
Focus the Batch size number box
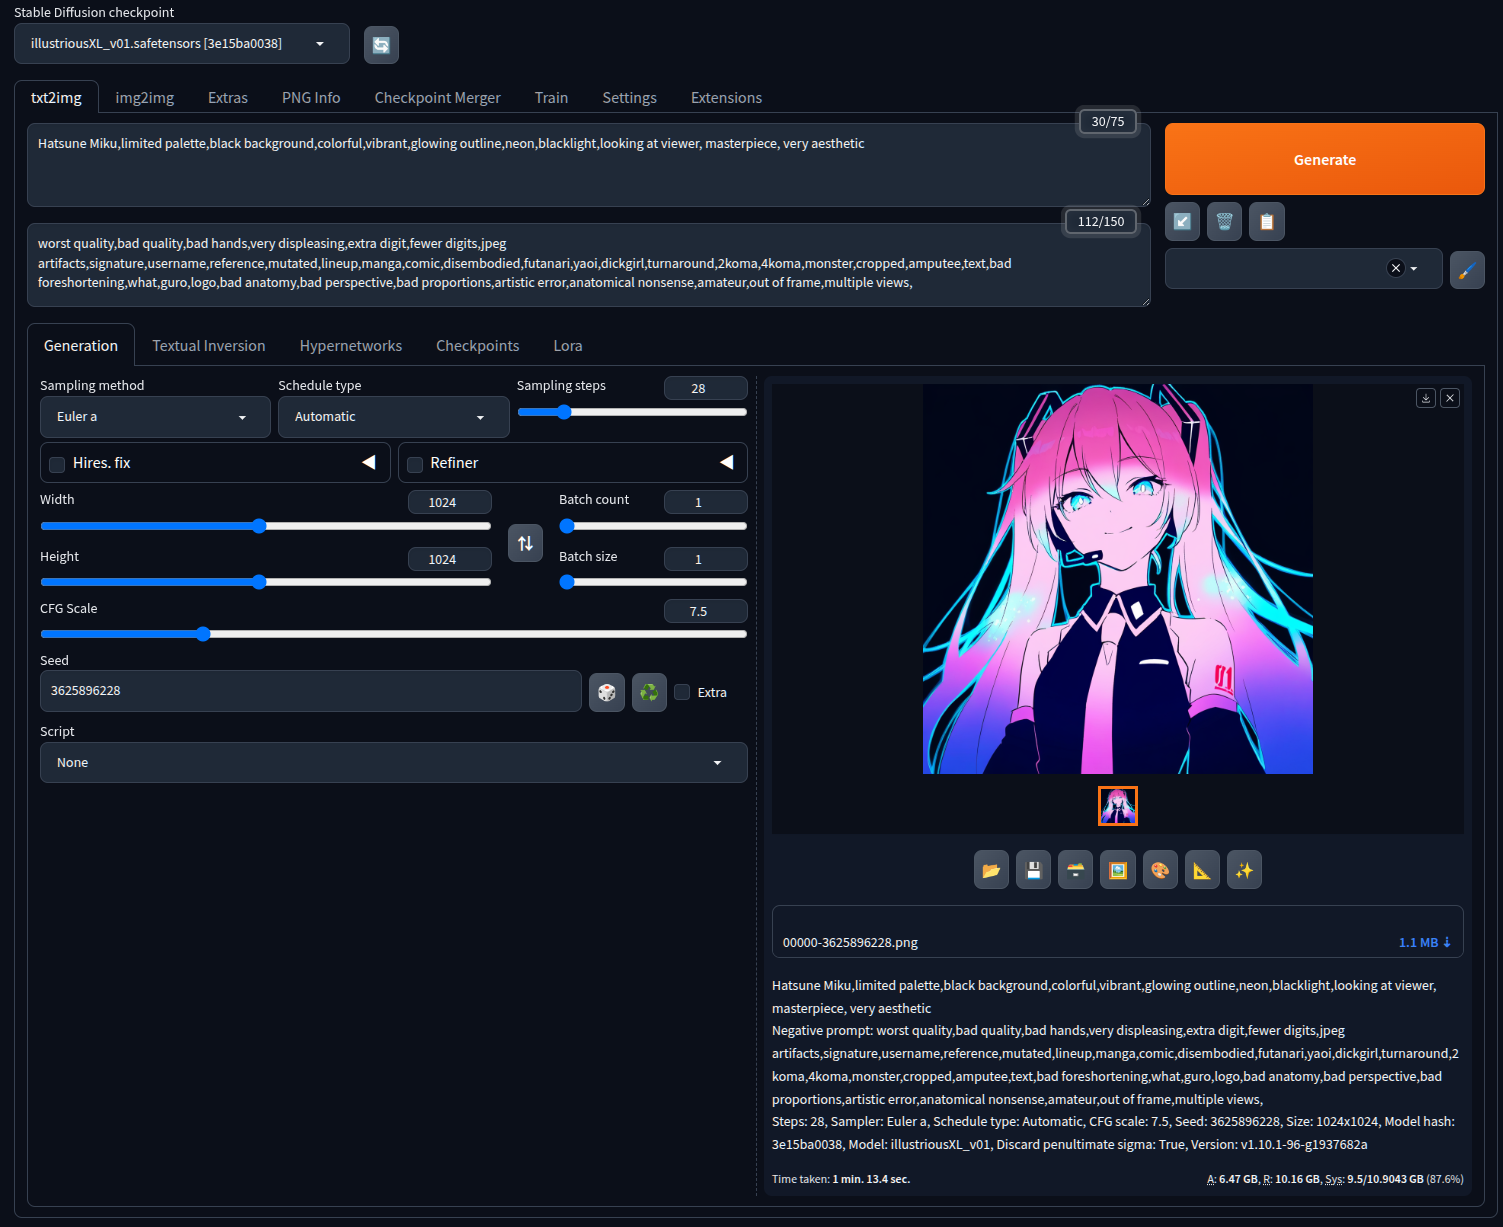(706, 559)
